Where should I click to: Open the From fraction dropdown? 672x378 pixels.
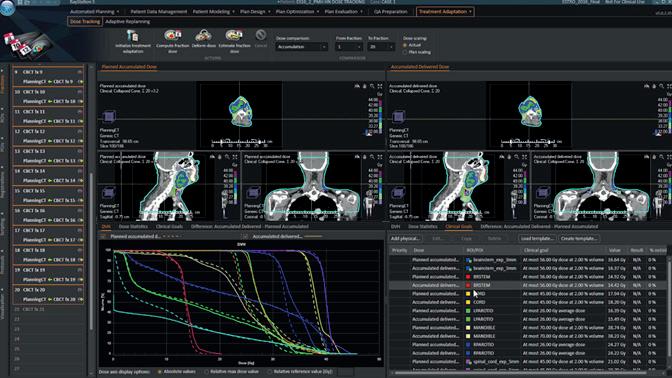tap(348, 47)
